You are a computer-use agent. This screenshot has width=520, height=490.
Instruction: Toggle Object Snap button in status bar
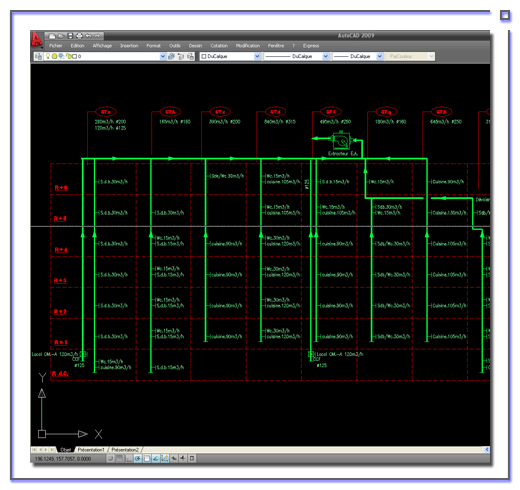(147, 459)
